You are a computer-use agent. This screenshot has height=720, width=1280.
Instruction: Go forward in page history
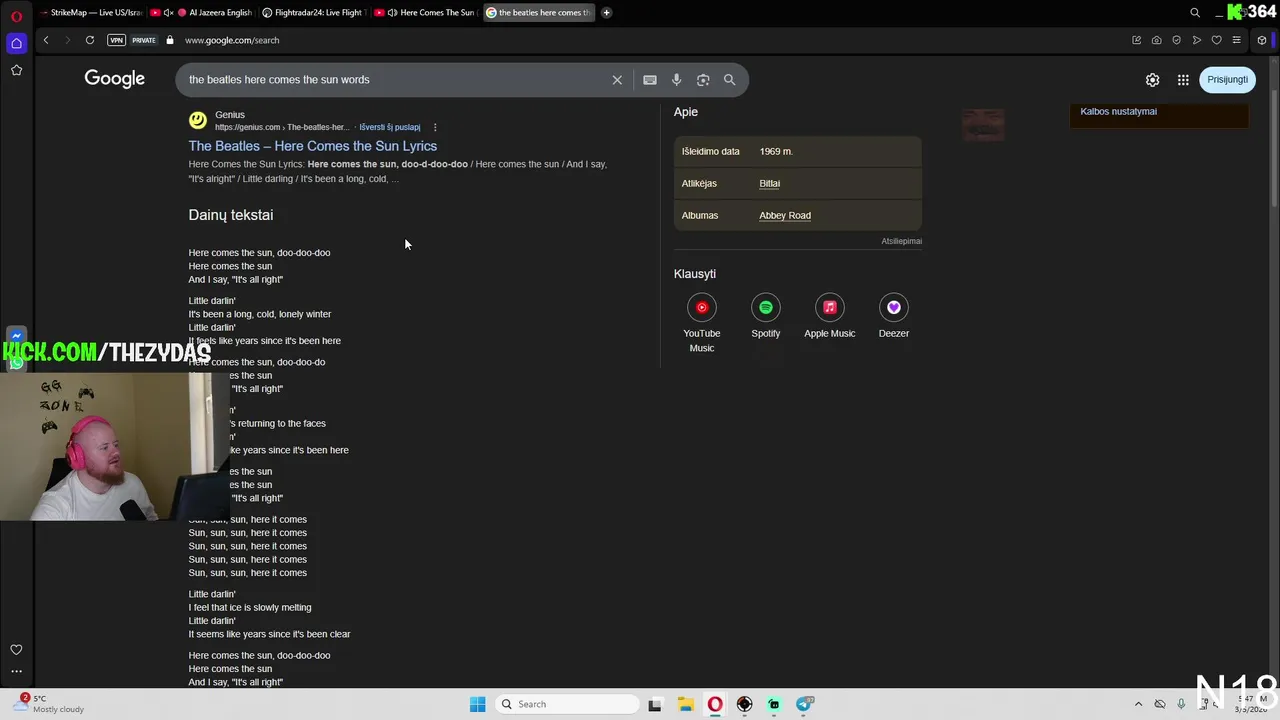click(68, 40)
